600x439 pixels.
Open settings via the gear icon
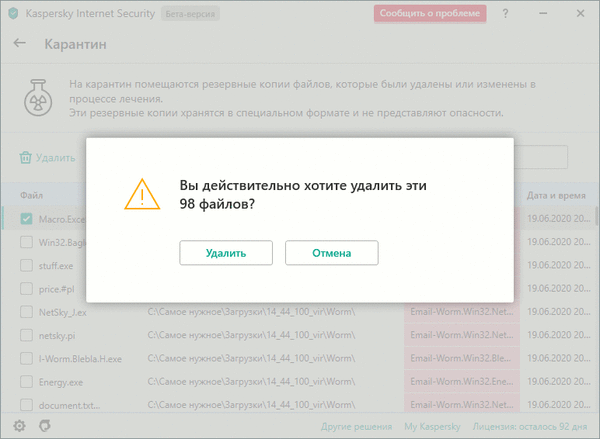click(18, 426)
